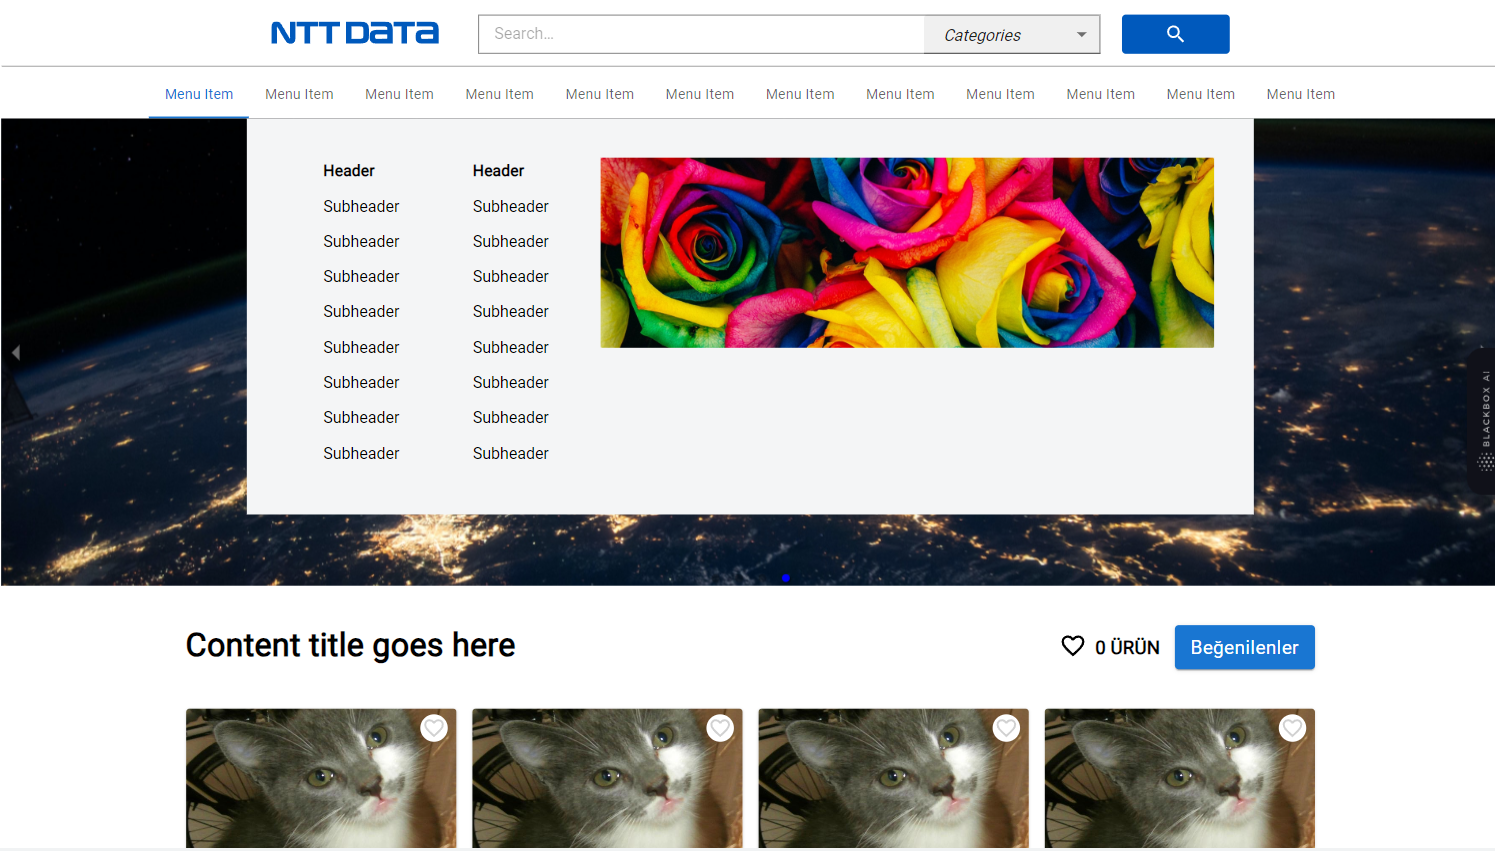Open the Categories dropdown
1495x851 pixels.
click(x=1011, y=33)
